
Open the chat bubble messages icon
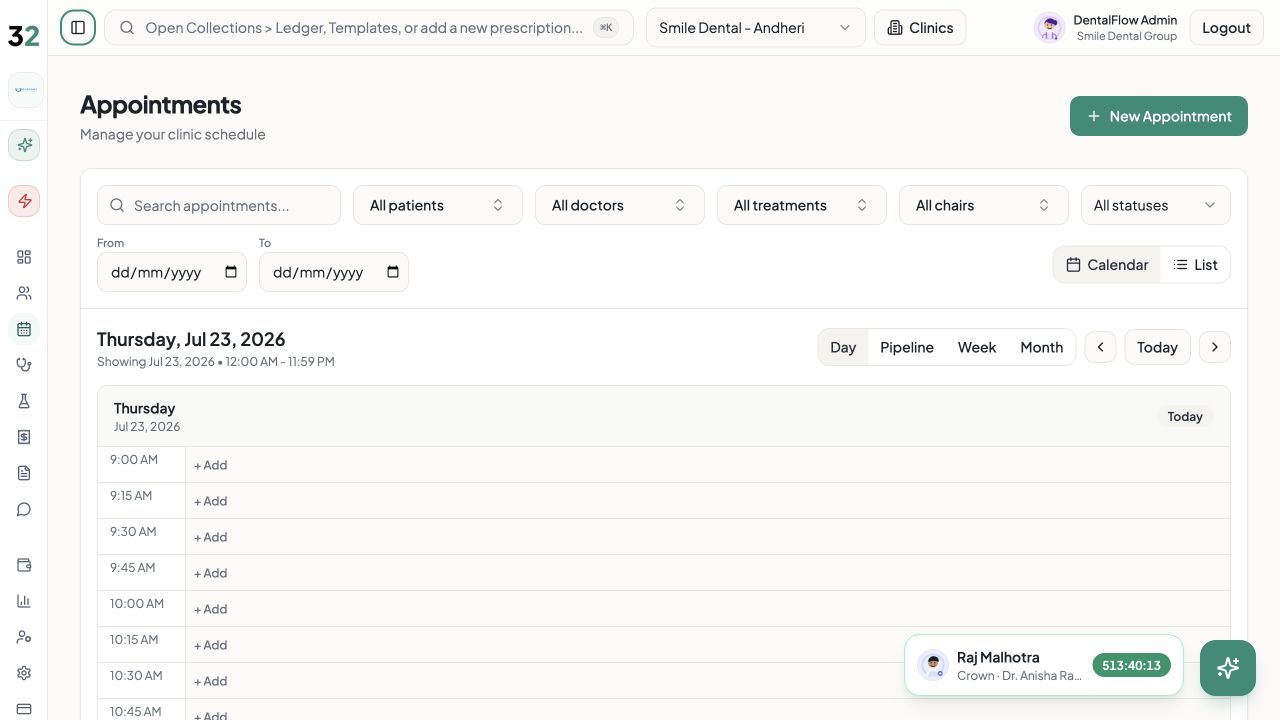pyautogui.click(x=24, y=509)
